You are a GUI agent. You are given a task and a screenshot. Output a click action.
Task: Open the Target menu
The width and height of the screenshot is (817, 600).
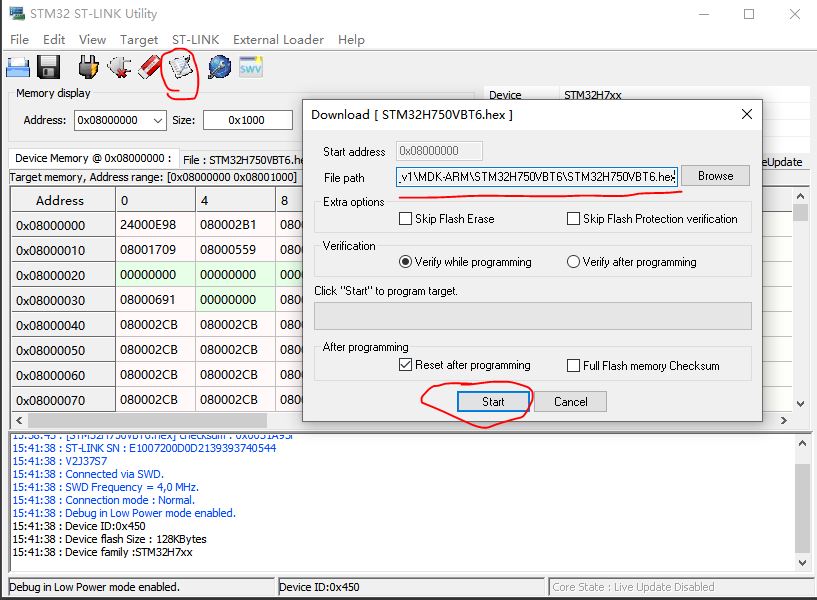click(x=139, y=40)
